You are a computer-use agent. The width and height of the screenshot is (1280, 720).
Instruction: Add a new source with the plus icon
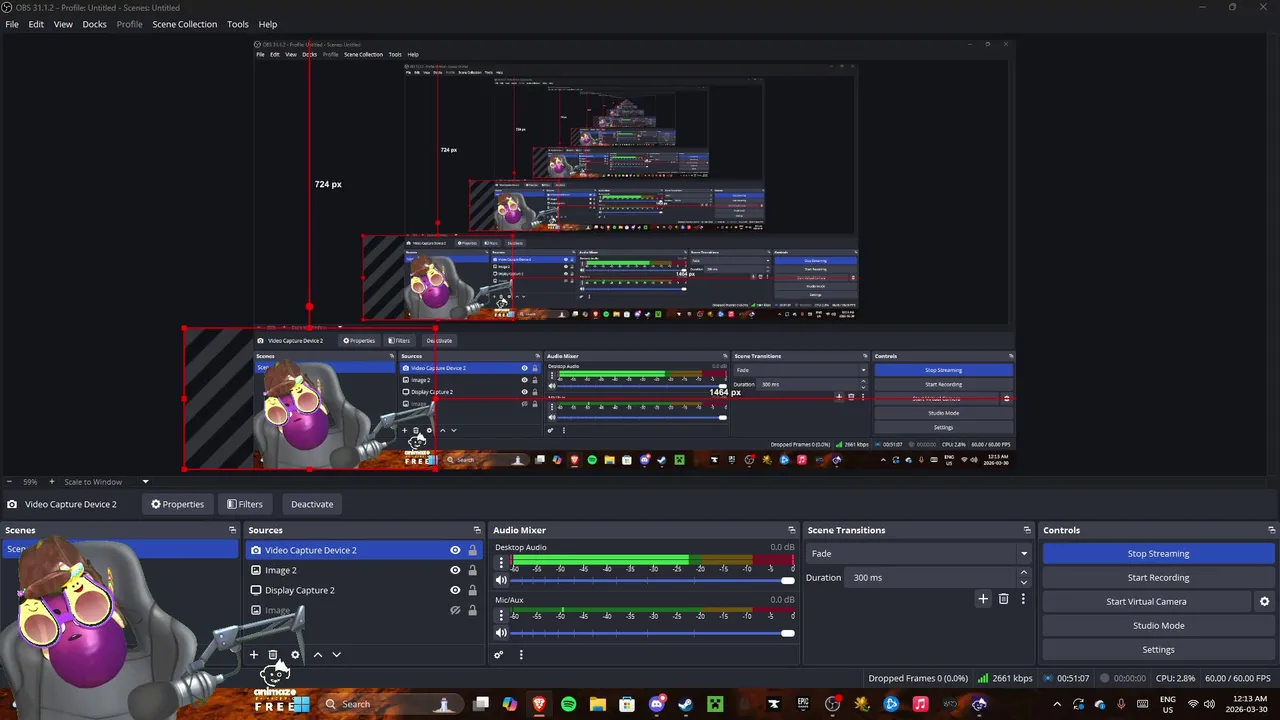[254, 655]
